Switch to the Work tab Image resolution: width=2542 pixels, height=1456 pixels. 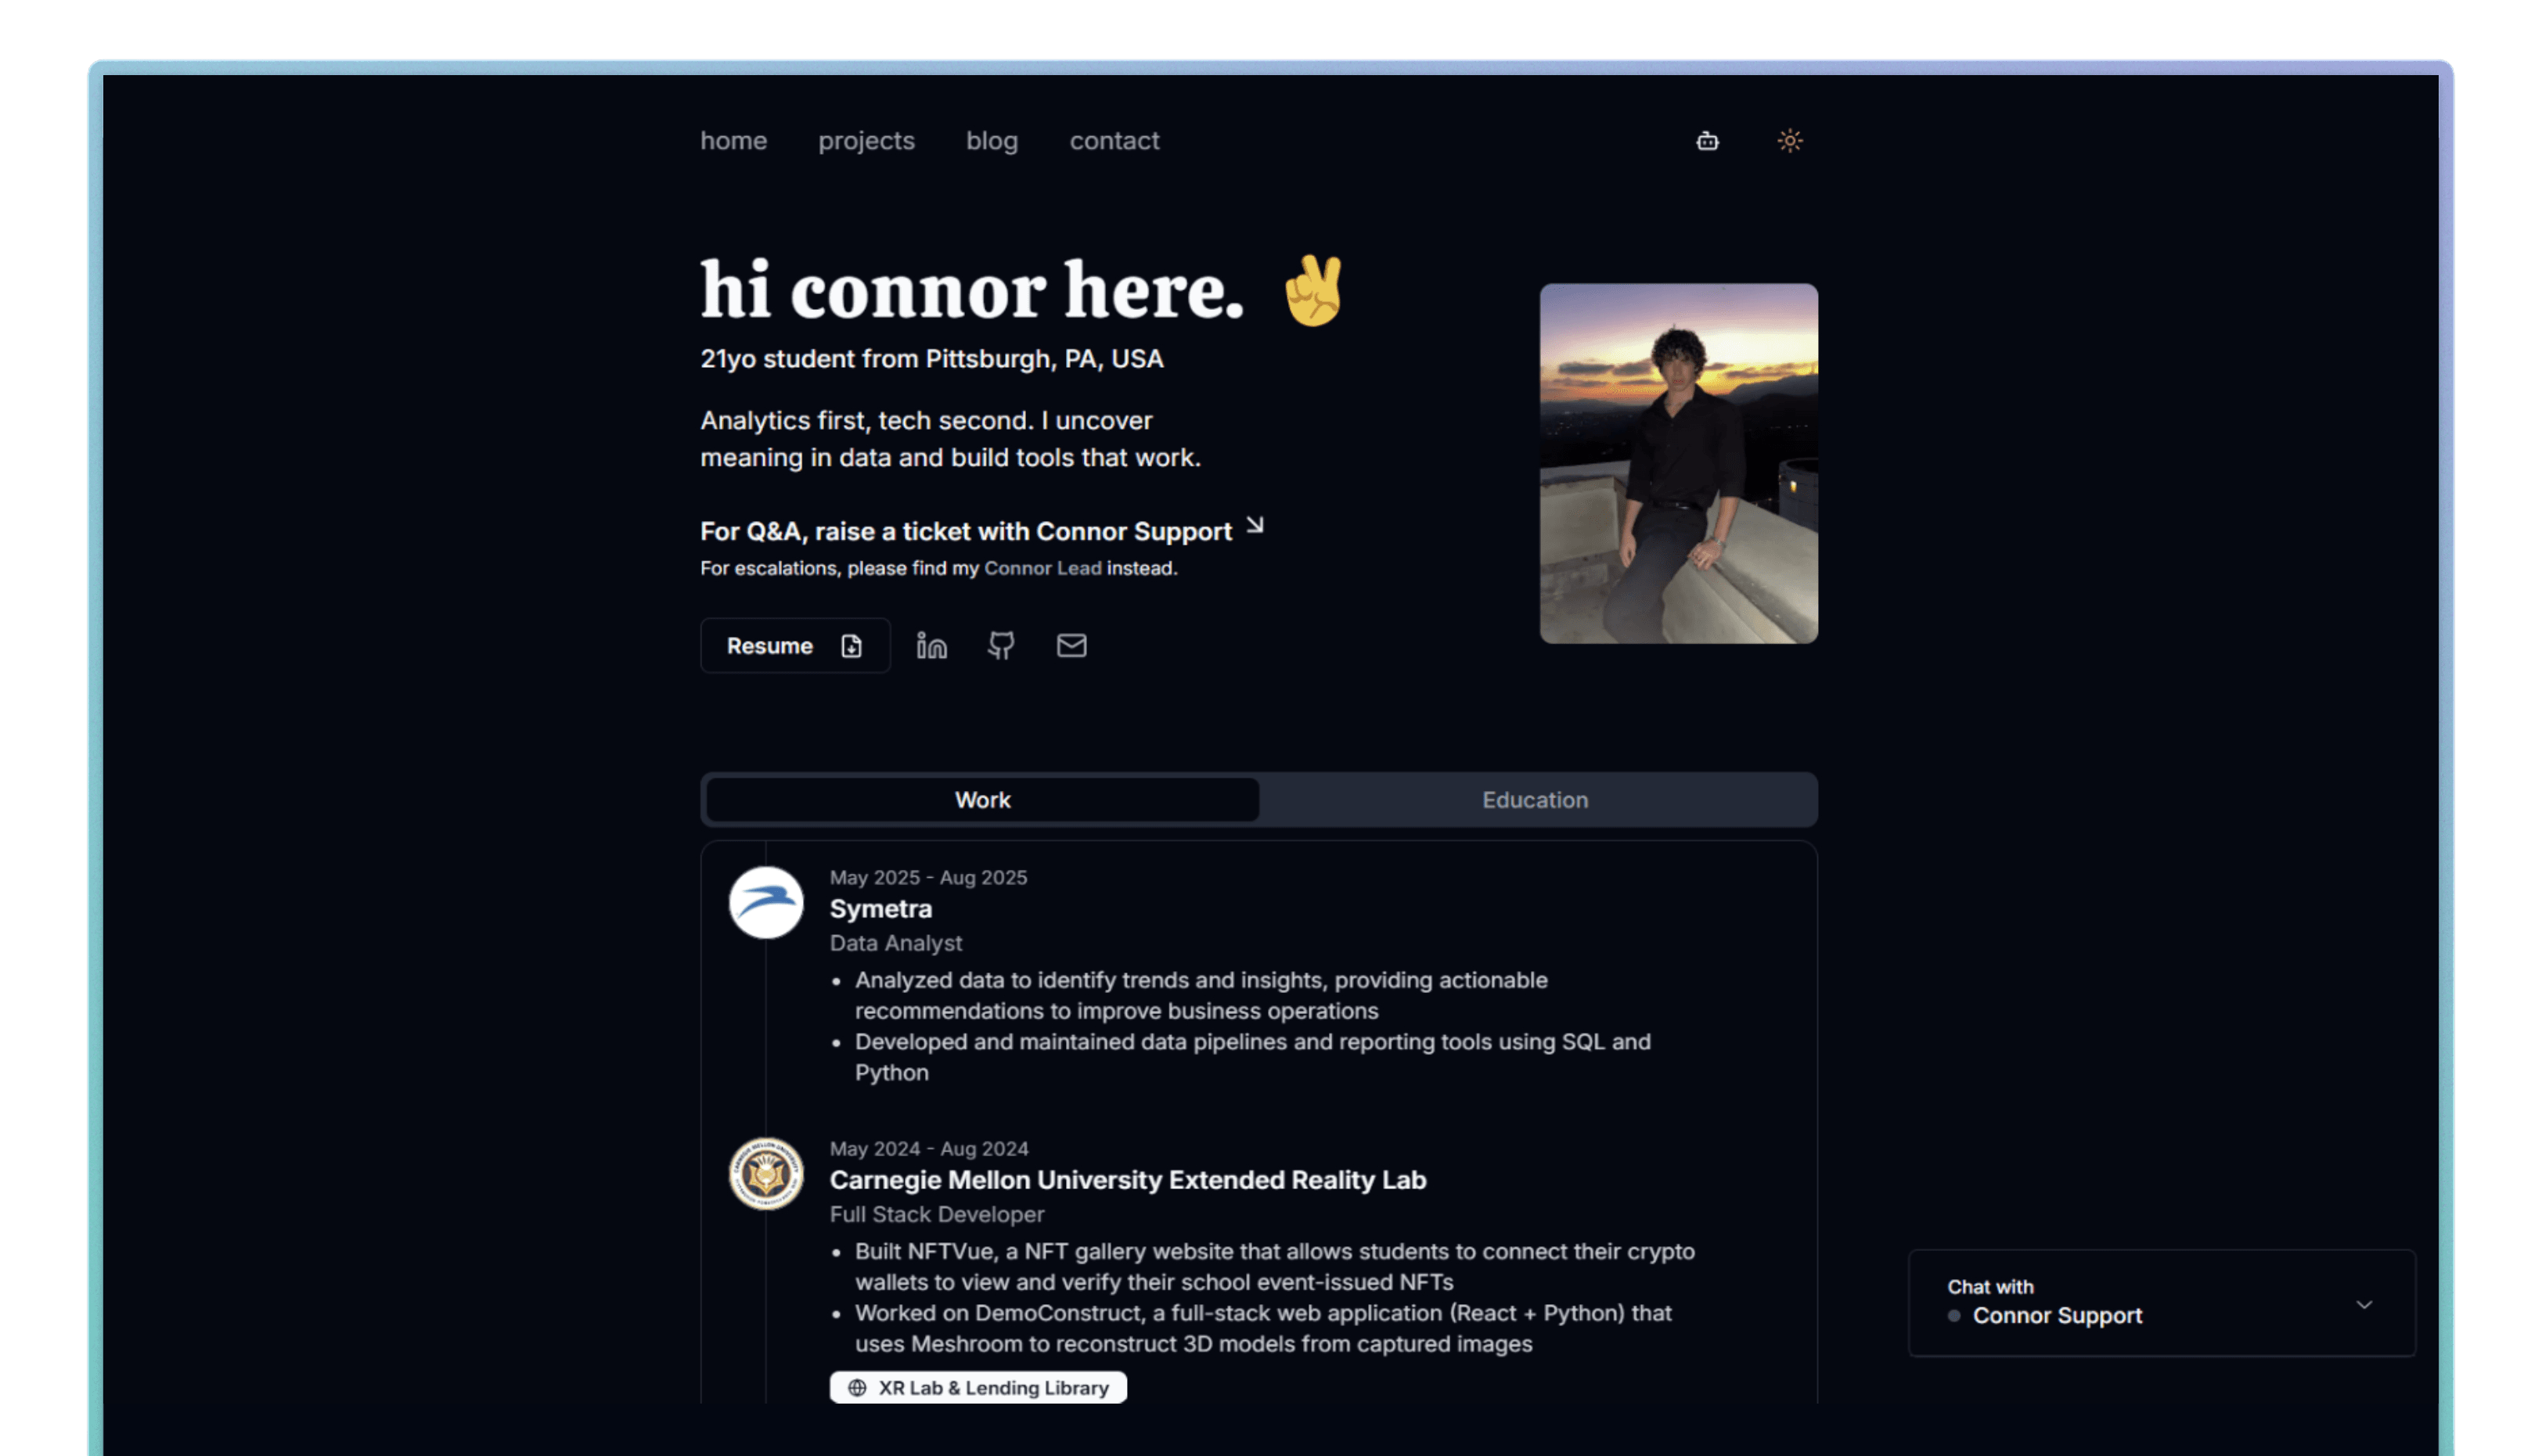983,800
